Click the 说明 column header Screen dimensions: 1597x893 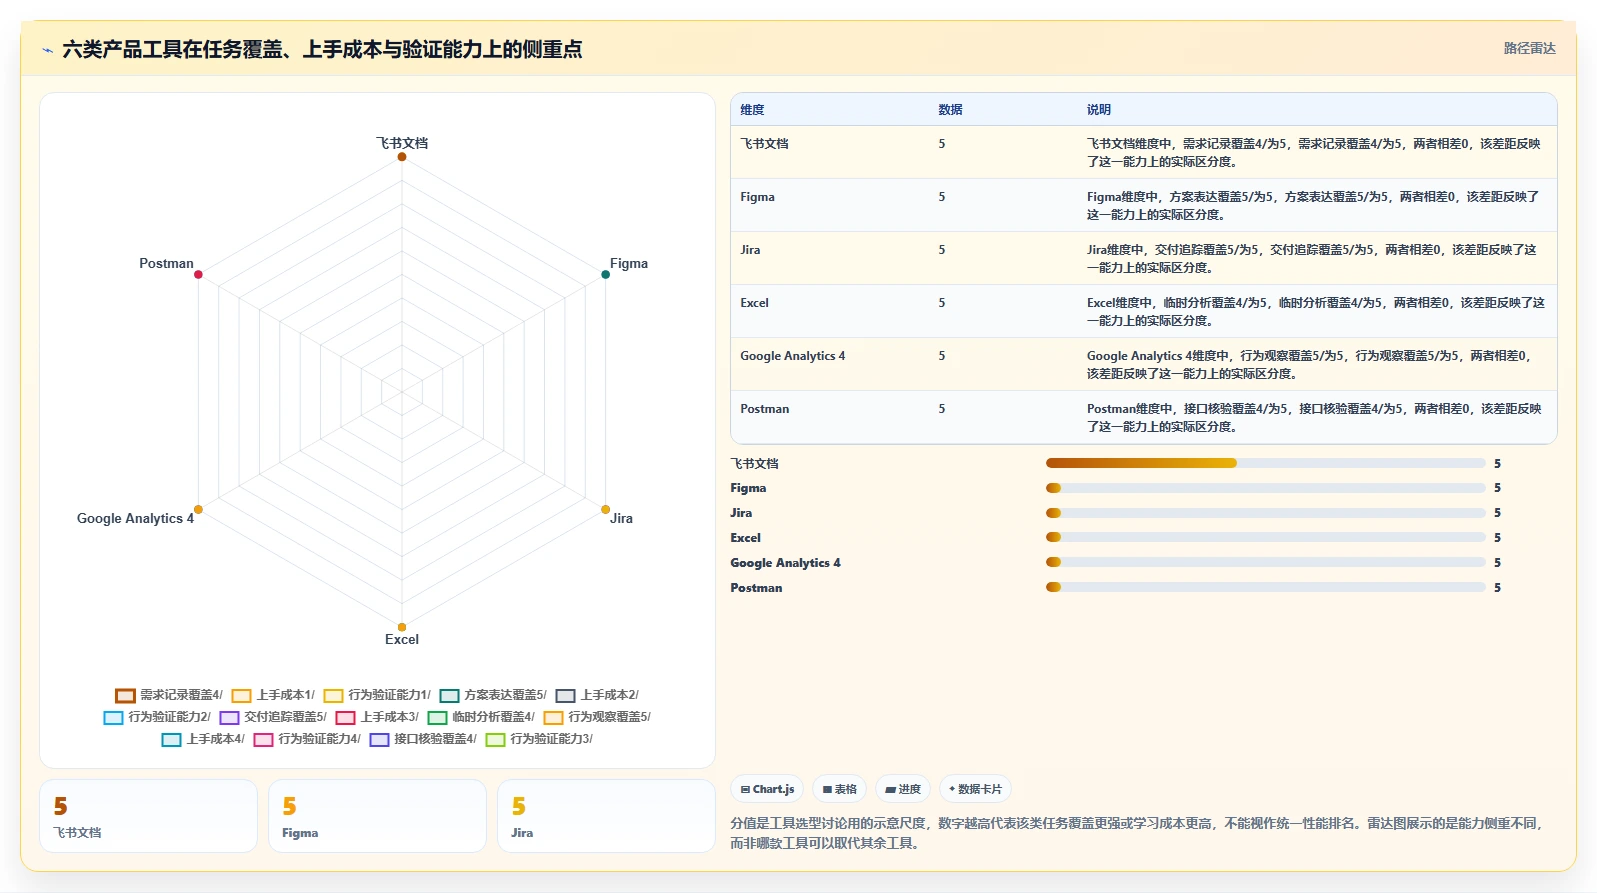pos(1099,110)
